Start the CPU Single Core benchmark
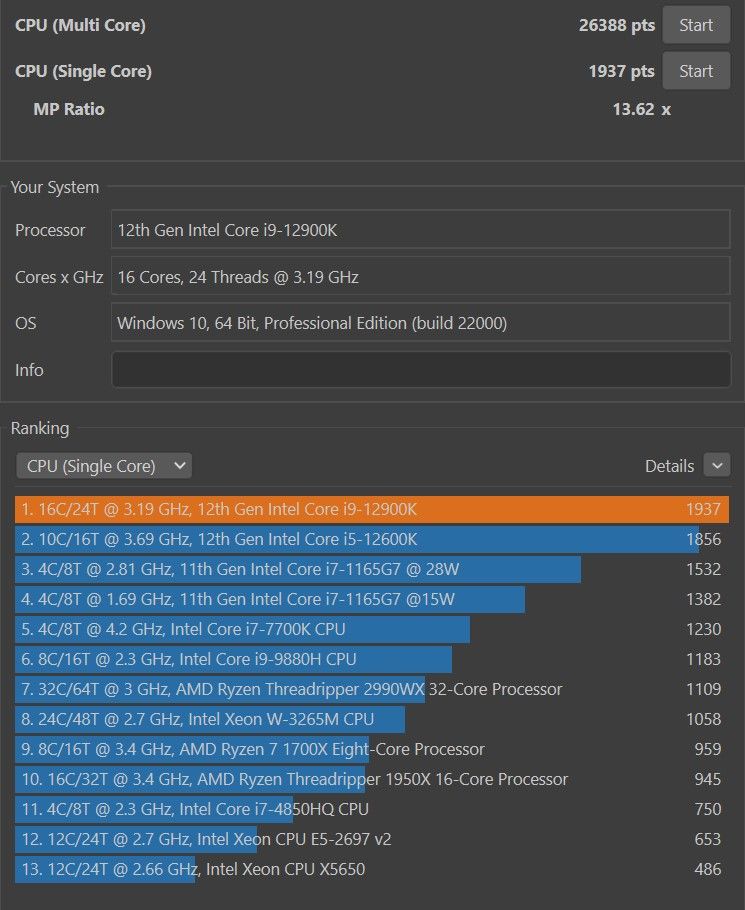The height and width of the screenshot is (910, 745). coord(696,70)
